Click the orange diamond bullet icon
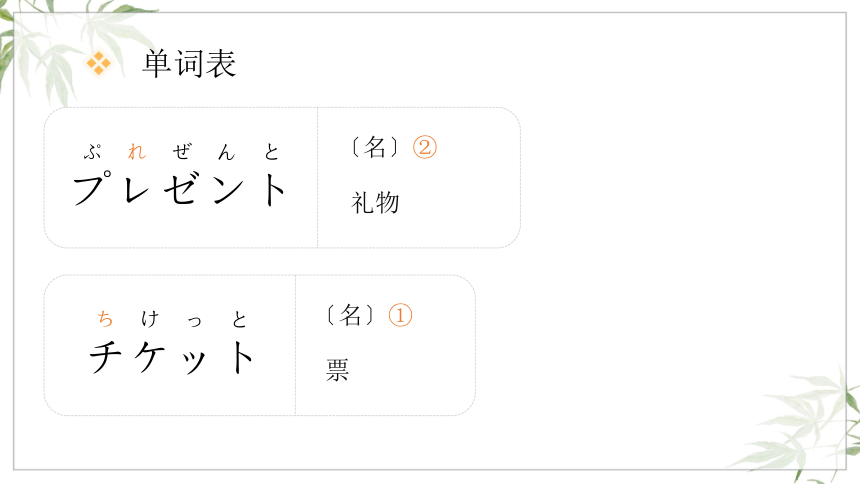The height and width of the screenshot is (484, 860). pos(99,63)
